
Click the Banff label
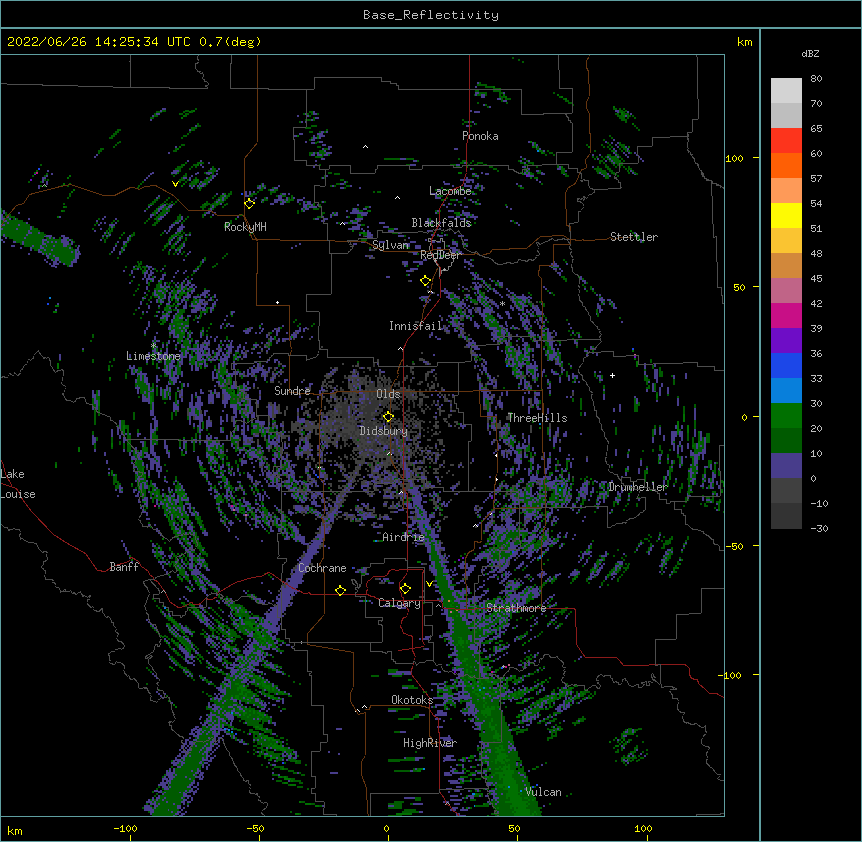click(124, 567)
